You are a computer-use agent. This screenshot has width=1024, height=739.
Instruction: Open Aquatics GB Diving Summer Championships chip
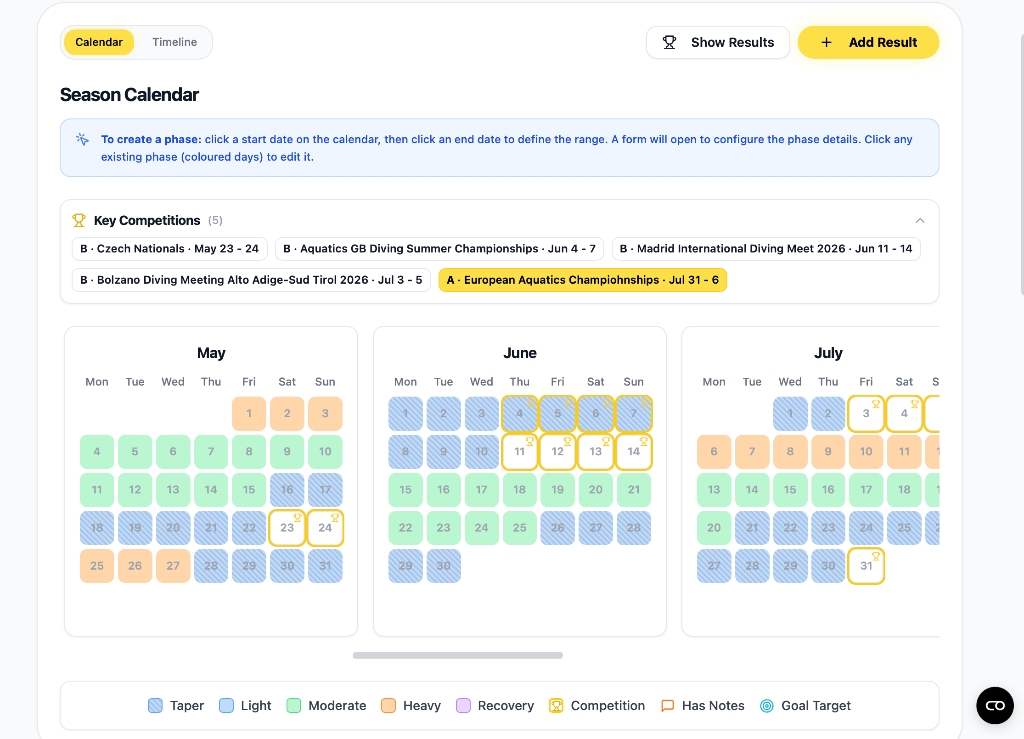pyautogui.click(x=440, y=249)
